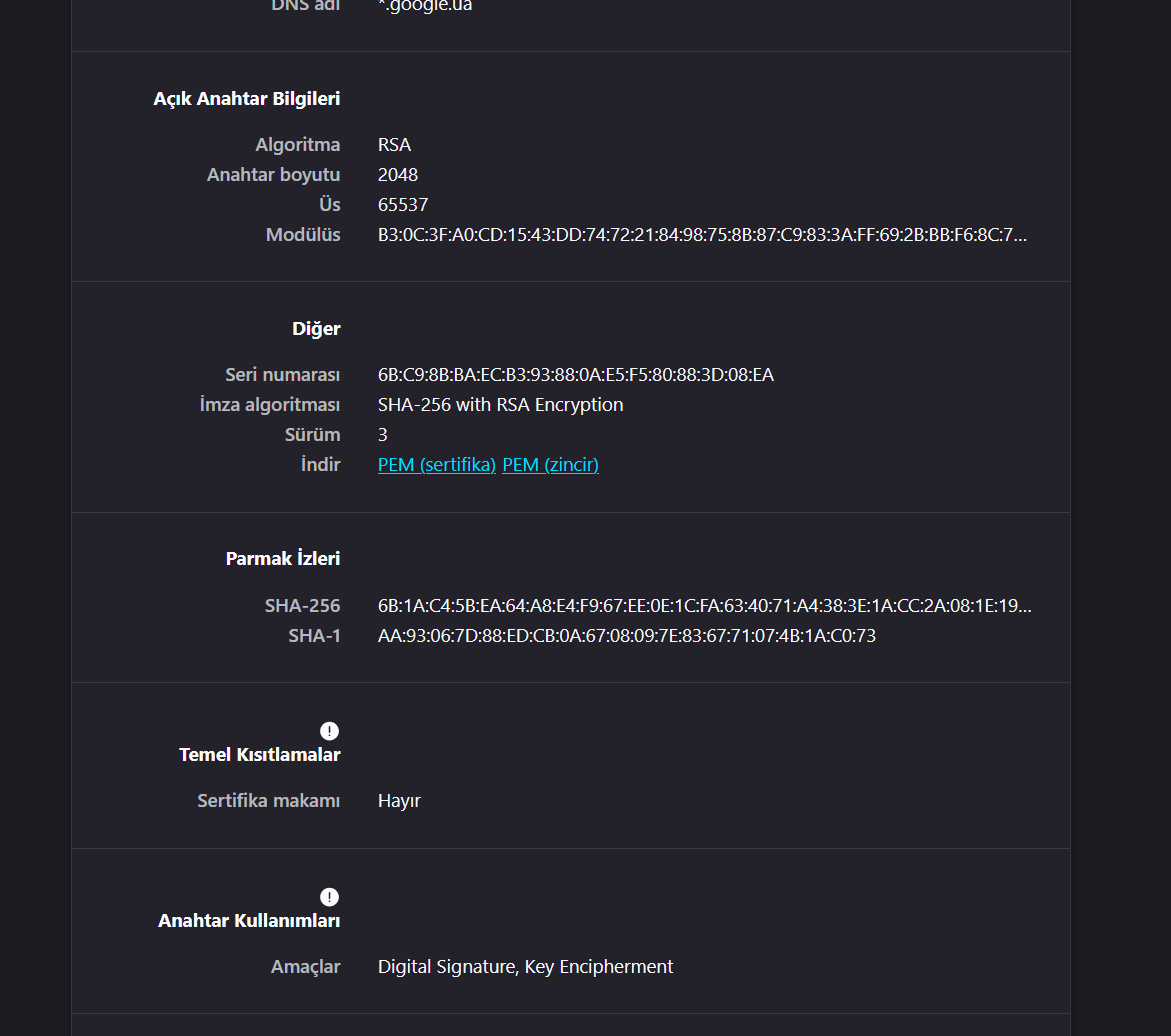Image resolution: width=1171 pixels, height=1036 pixels.
Task: Click the Parmak İzleri section heading
Action: [283, 558]
